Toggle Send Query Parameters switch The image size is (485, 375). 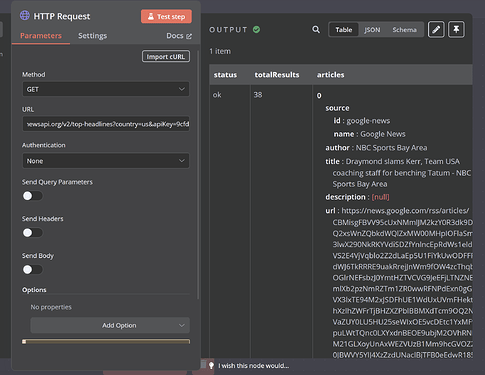32,196
